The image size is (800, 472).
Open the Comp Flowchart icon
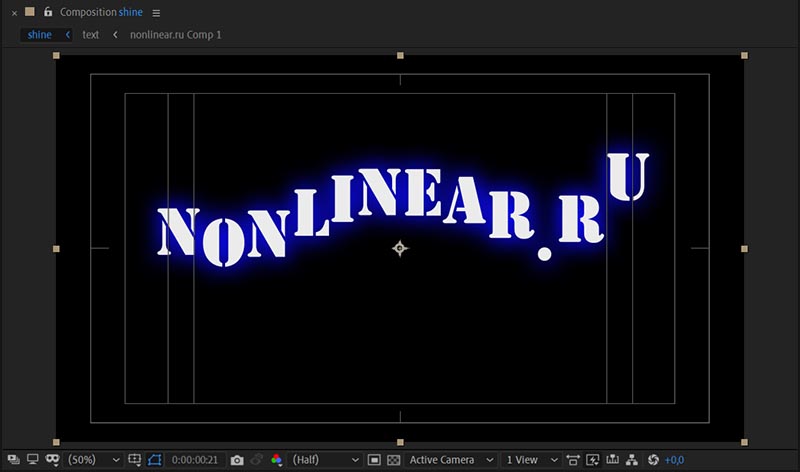click(x=632, y=460)
